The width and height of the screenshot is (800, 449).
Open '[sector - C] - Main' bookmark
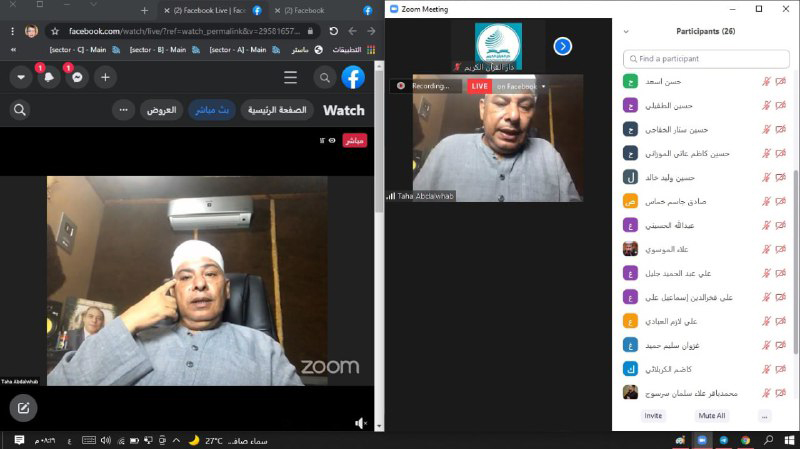pos(85,50)
